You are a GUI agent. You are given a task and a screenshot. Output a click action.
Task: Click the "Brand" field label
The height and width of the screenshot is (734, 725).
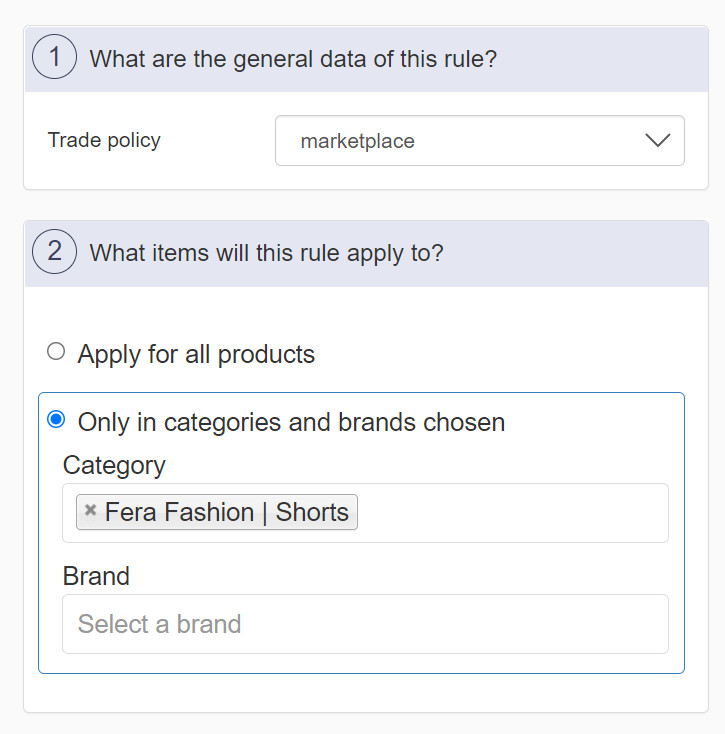click(96, 576)
